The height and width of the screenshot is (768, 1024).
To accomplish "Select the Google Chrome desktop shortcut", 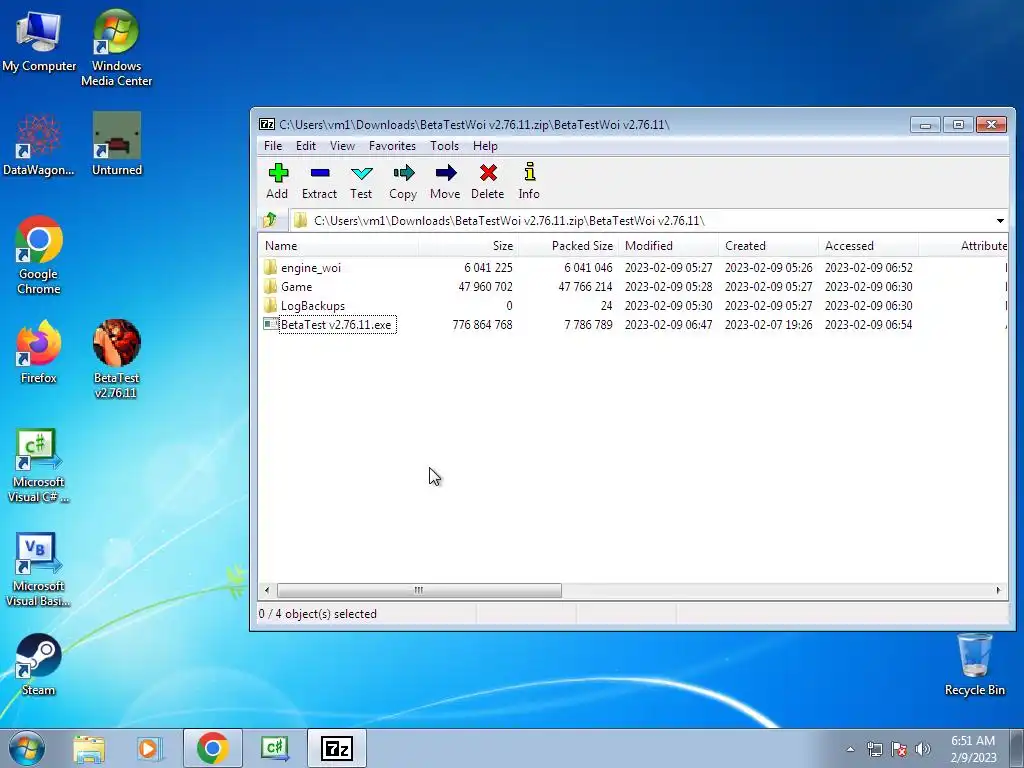I will [x=39, y=255].
